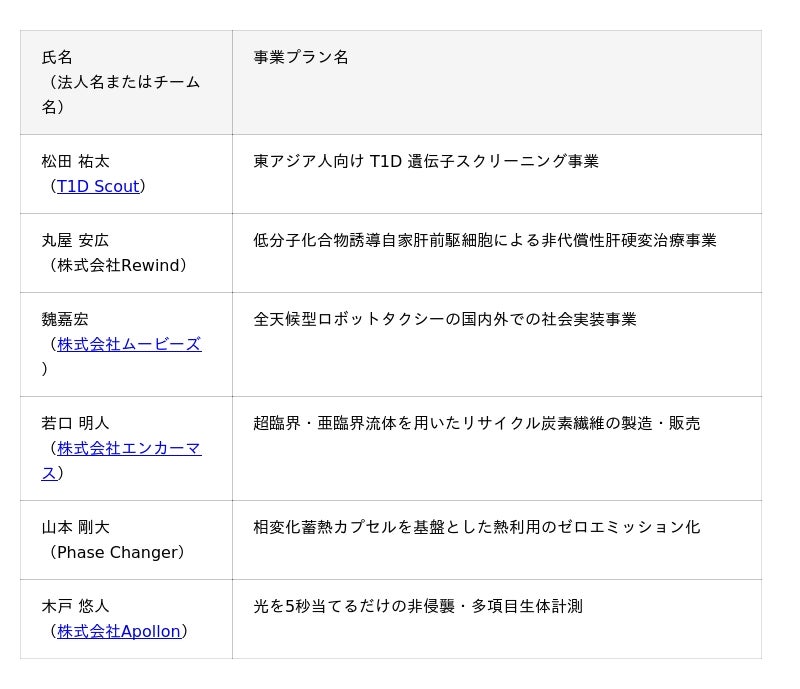Image resolution: width=800 pixels, height=689 pixels.
Task: Open the 株式会社エンカーマス link
Action: 121,461
